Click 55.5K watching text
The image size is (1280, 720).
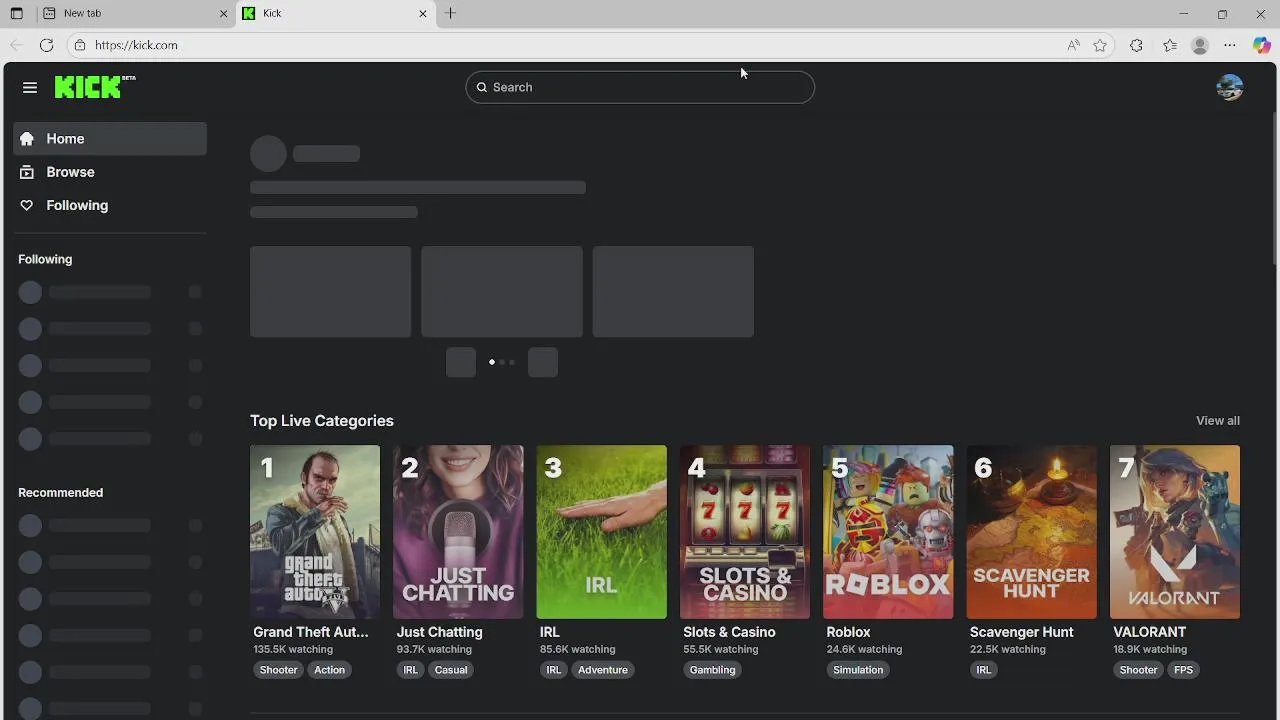(720, 650)
